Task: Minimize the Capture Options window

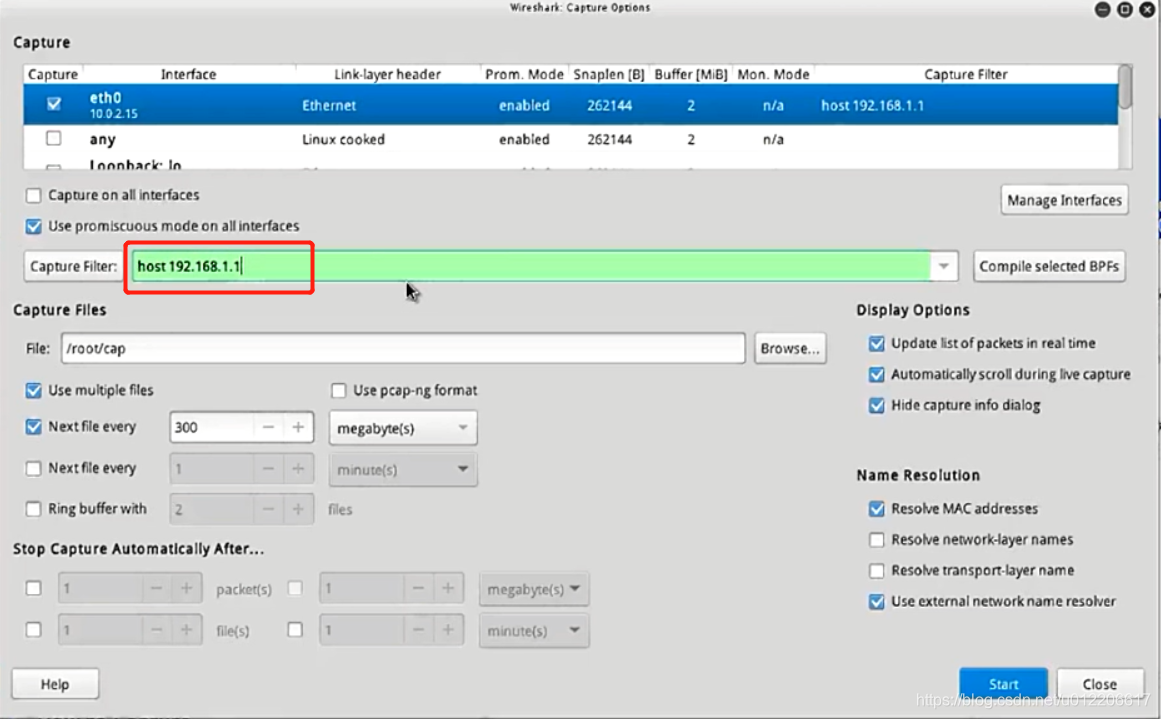Action: 1103,9
